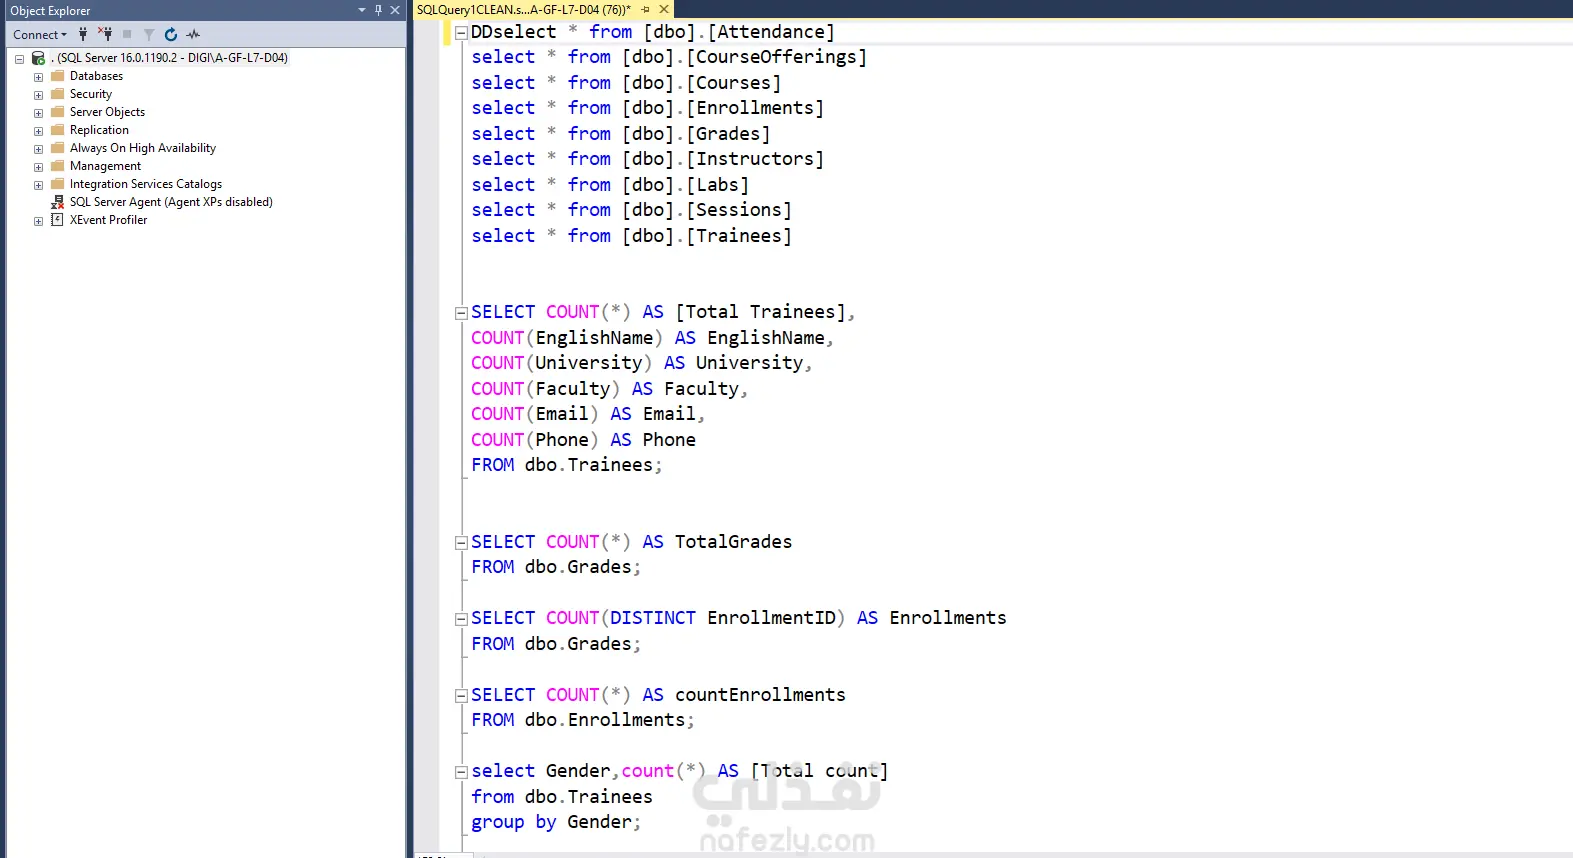
Task: Collapse the TotalGrades query block
Action: [461, 543]
